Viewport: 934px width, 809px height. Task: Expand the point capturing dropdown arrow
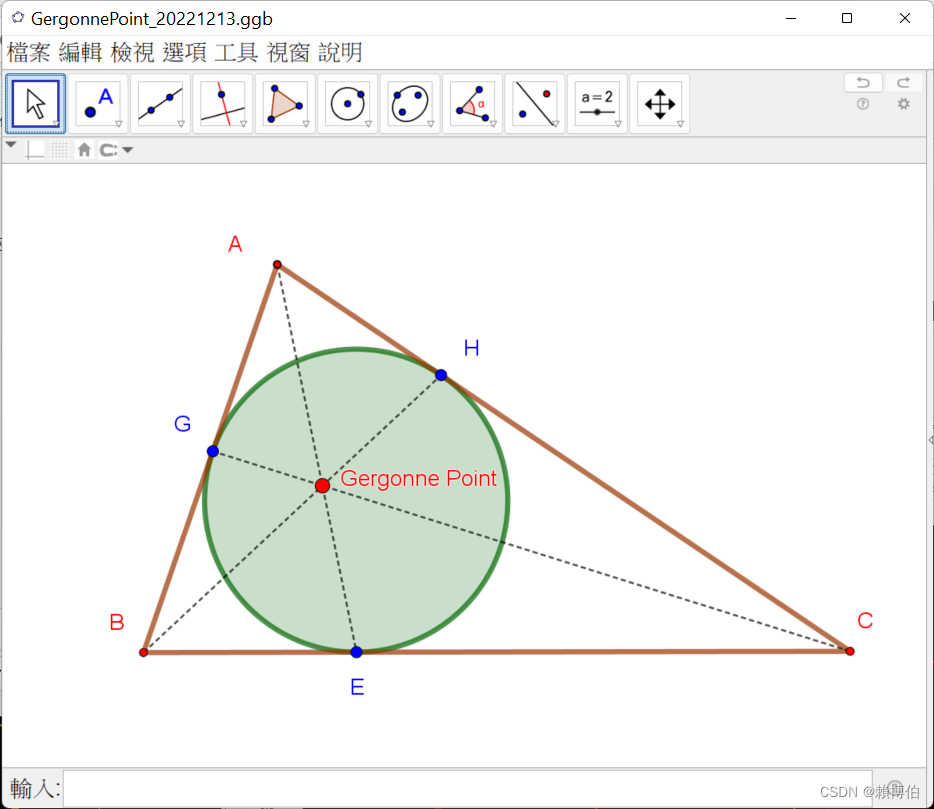point(127,149)
